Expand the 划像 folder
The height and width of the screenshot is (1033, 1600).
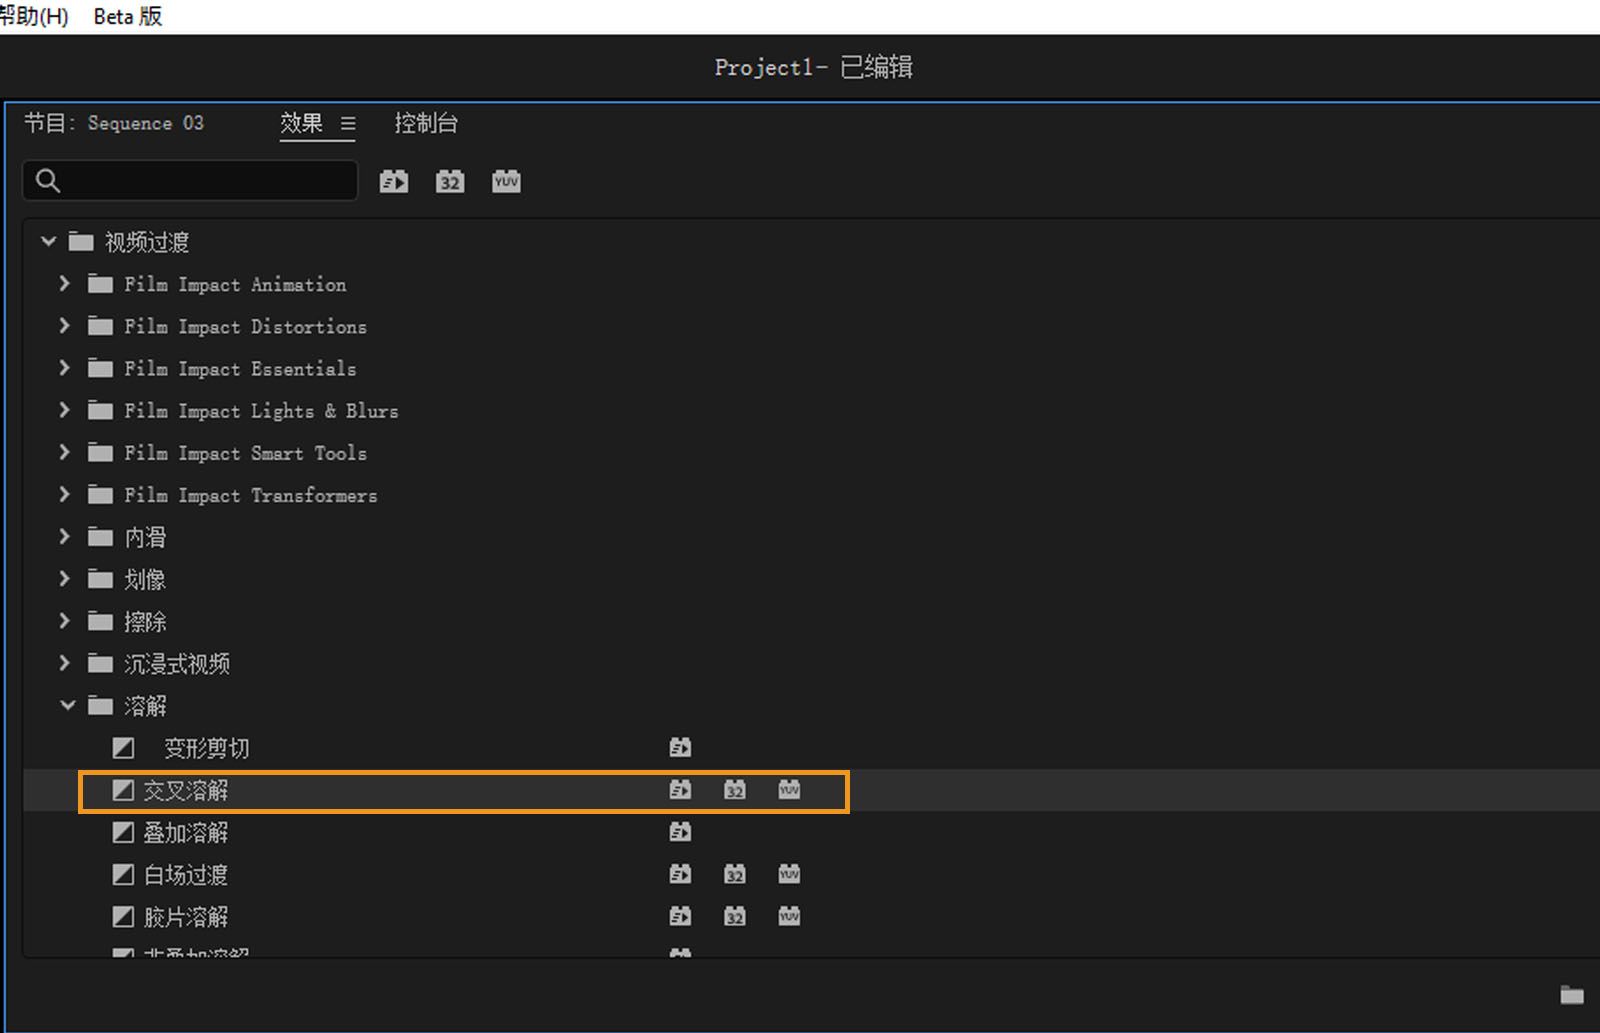(x=65, y=579)
